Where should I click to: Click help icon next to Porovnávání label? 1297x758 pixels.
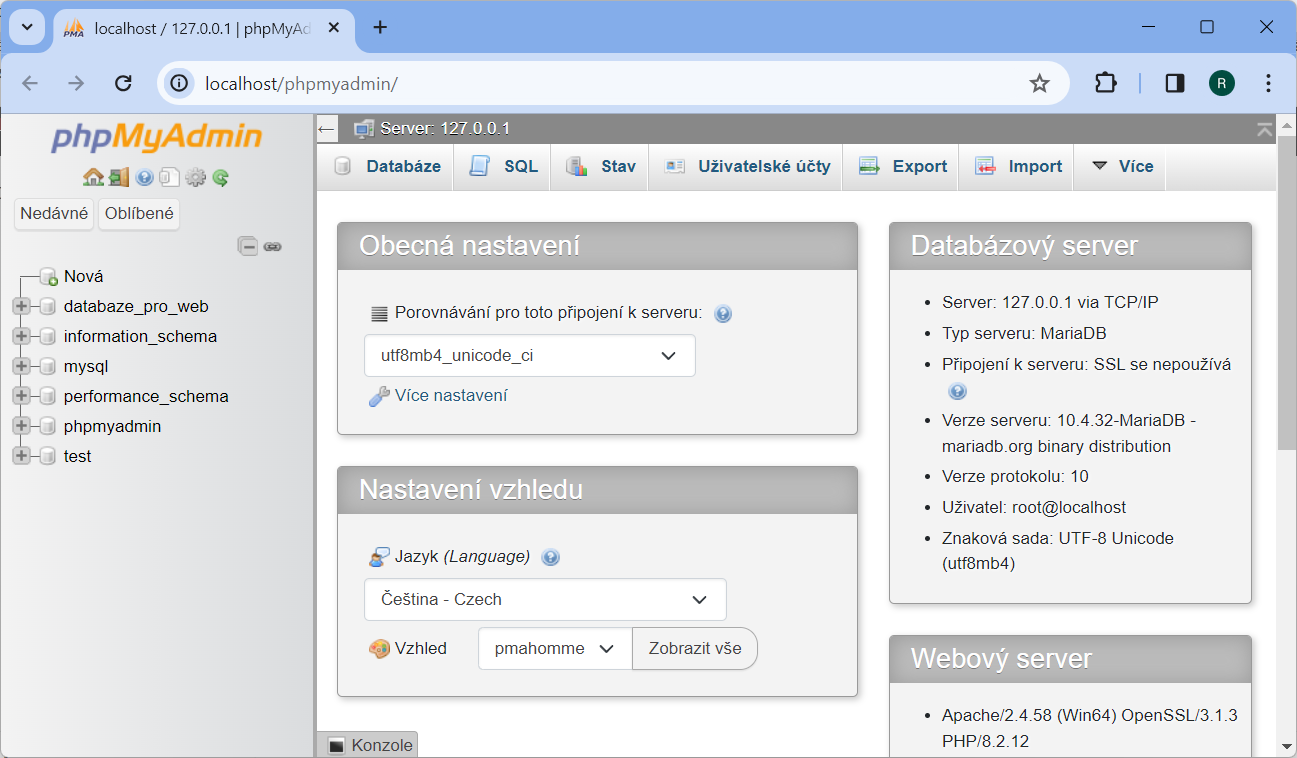[x=723, y=313]
